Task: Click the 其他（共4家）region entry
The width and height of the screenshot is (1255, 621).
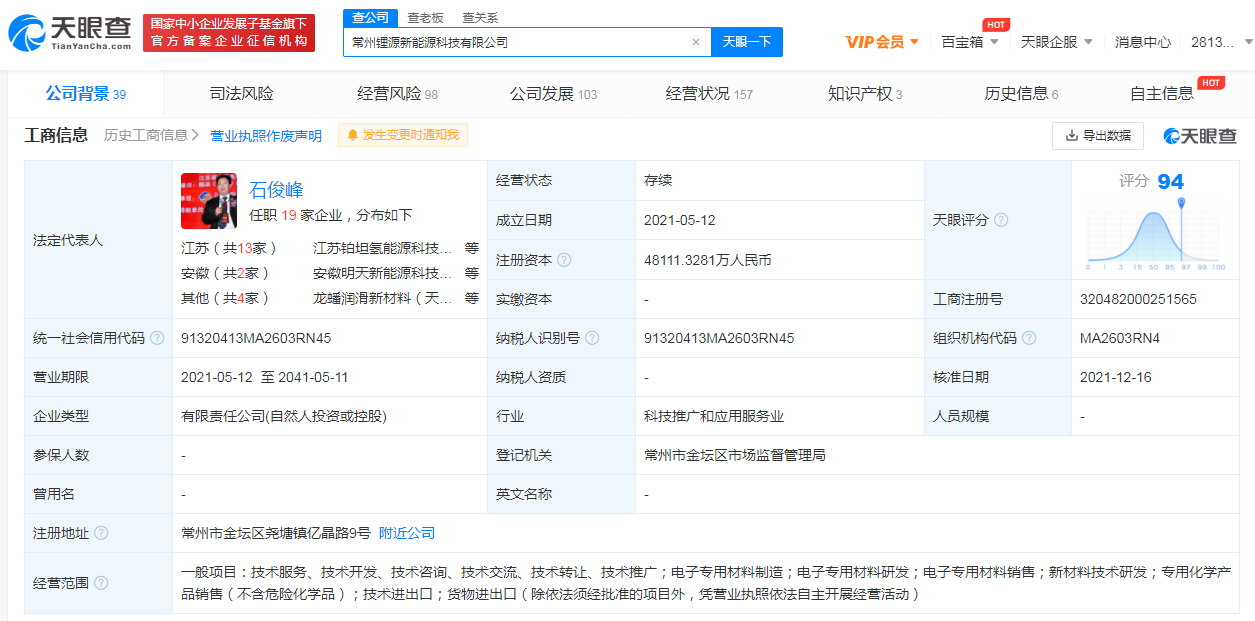Action: click(225, 298)
